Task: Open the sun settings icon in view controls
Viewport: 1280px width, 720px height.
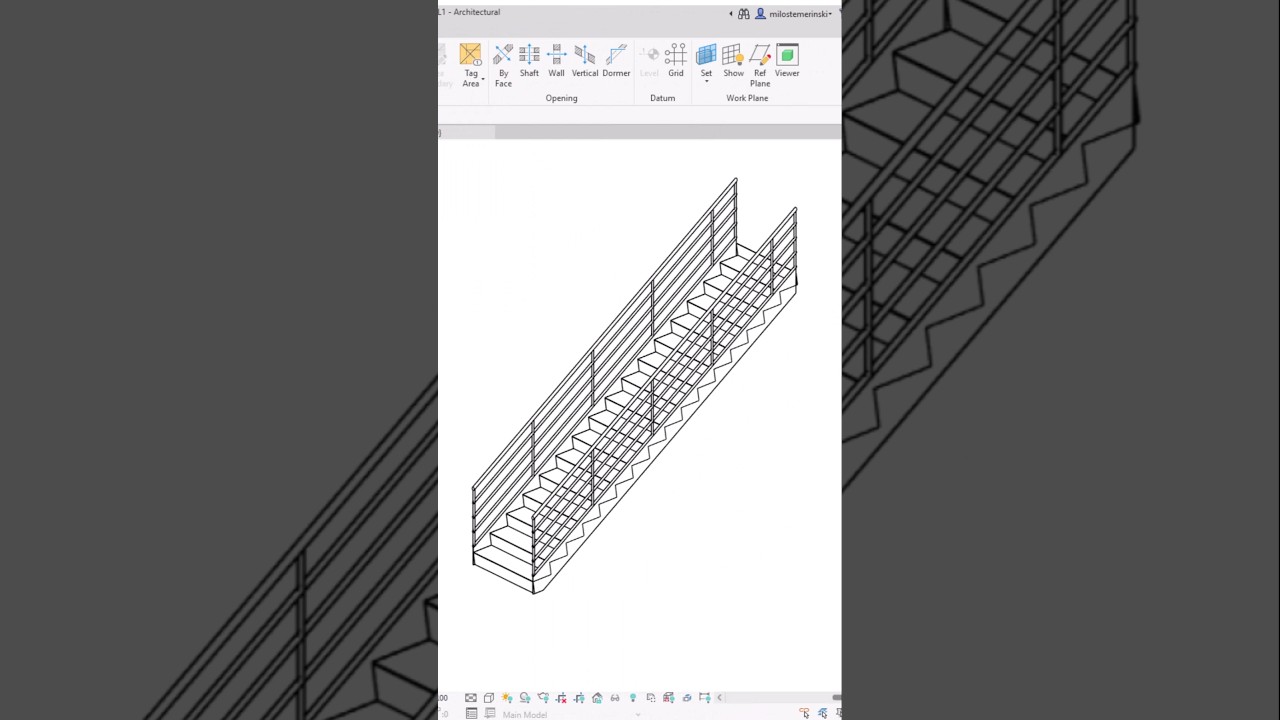Action: (x=507, y=698)
